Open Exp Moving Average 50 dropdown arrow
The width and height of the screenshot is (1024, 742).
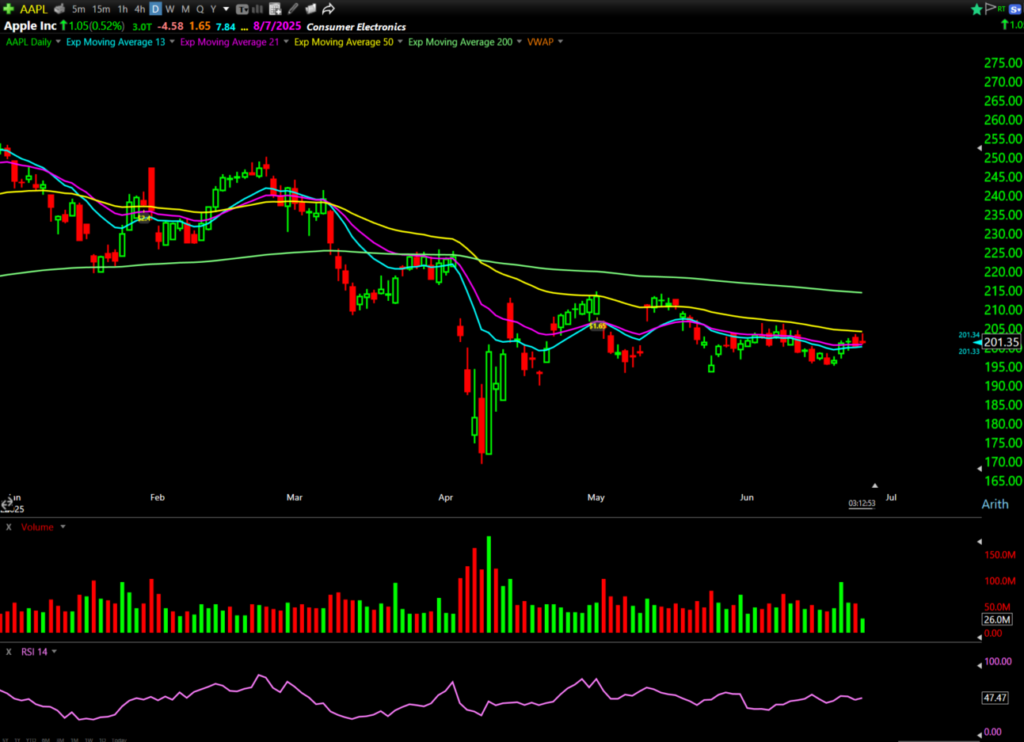click(x=400, y=42)
